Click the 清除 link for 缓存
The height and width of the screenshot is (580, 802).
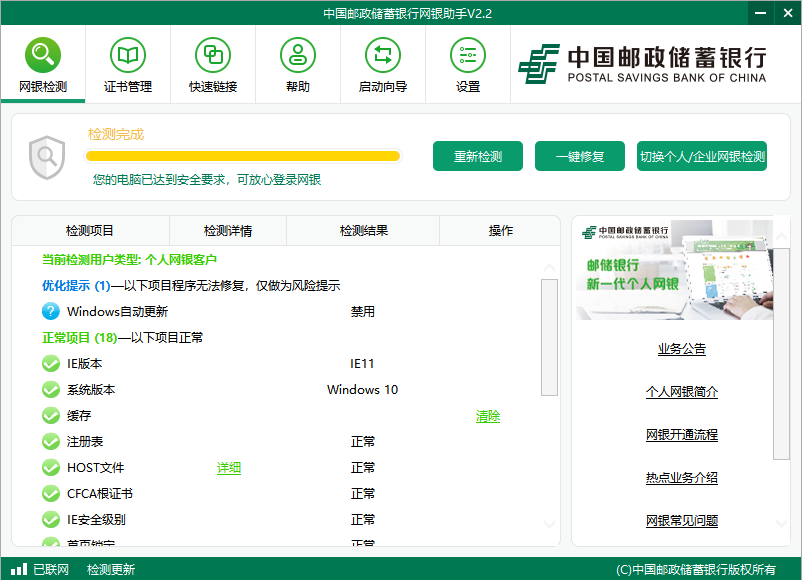[x=488, y=416]
